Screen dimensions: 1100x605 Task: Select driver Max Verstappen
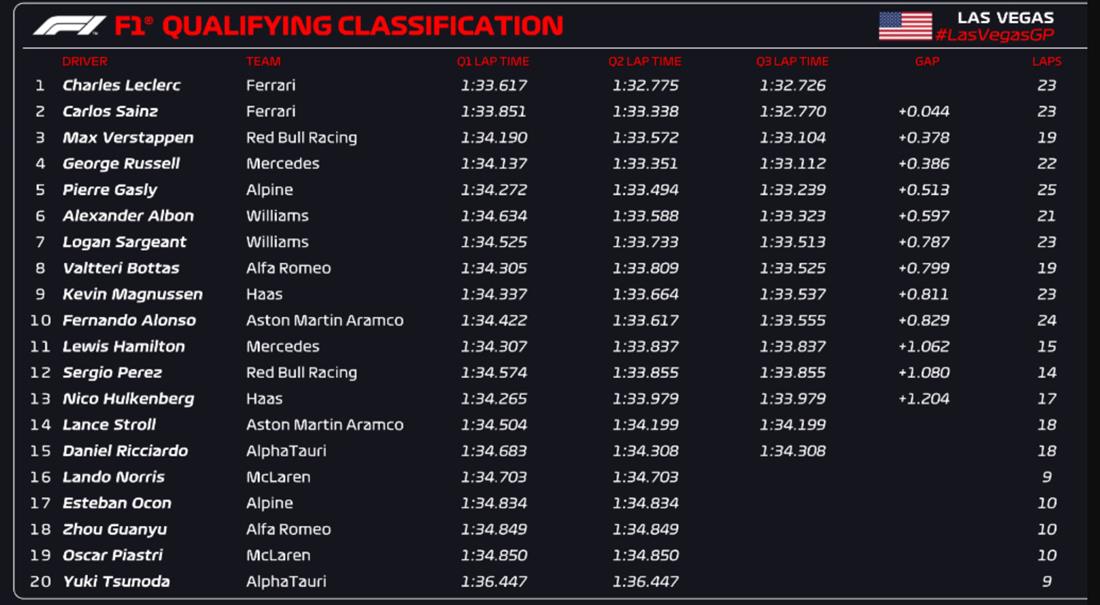pyautogui.click(x=128, y=138)
